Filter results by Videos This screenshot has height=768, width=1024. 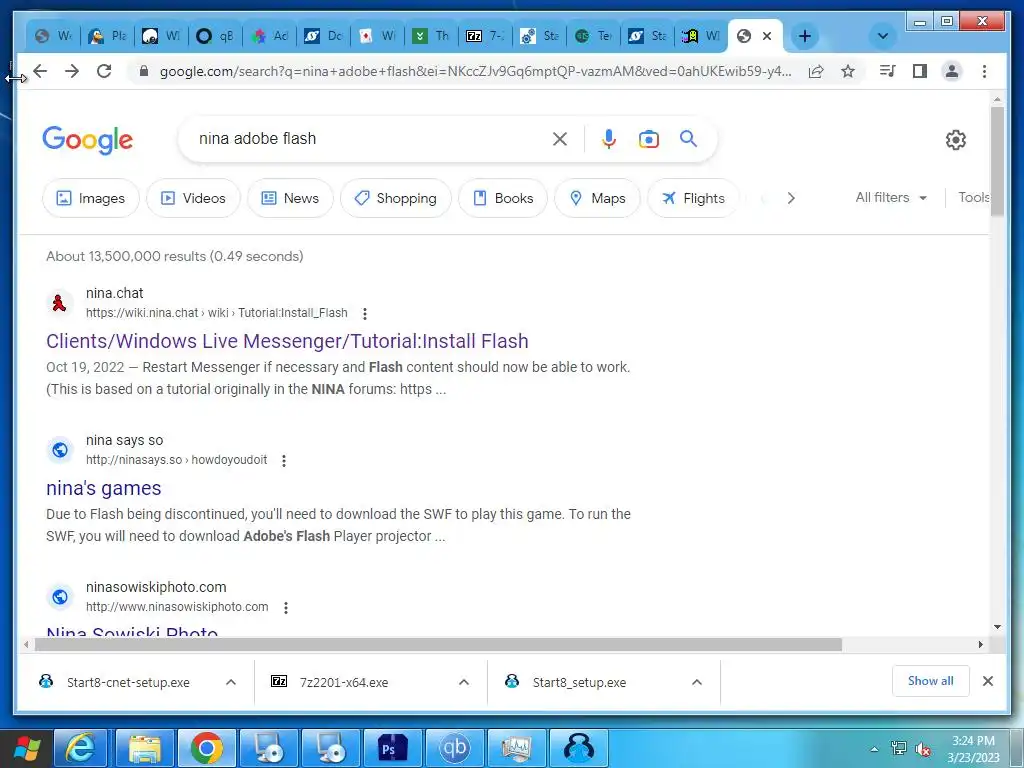[193, 198]
